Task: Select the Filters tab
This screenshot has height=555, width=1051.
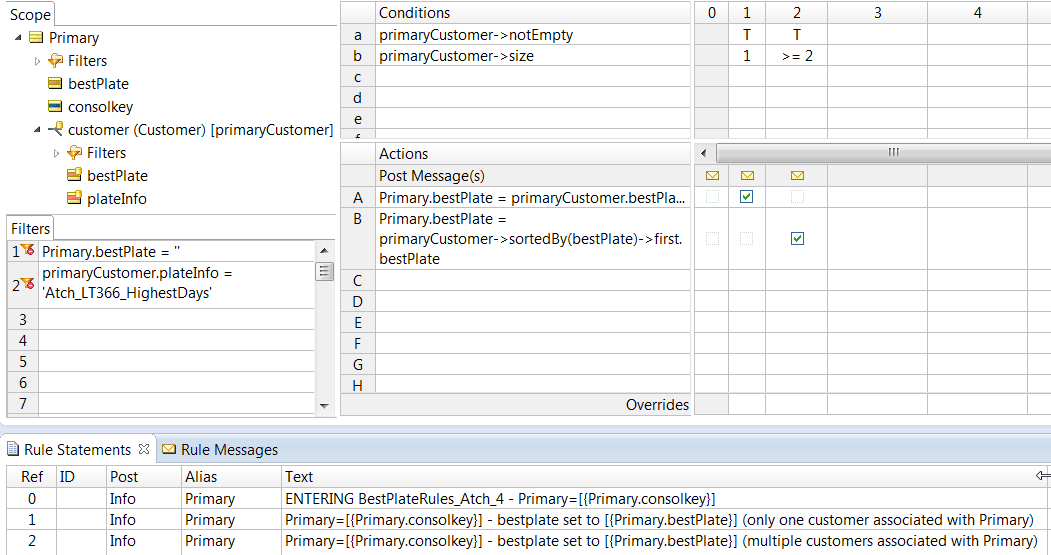Action: tap(30, 229)
